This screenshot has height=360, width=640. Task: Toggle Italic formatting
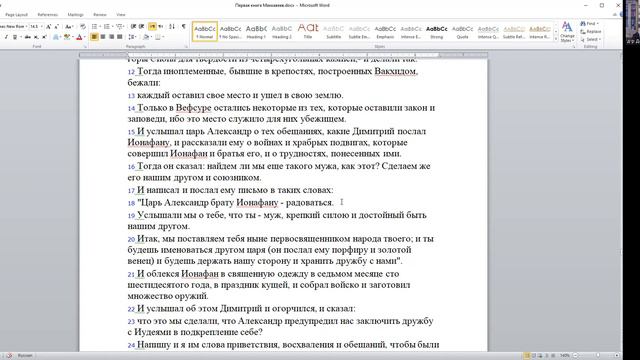pyautogui.click(x=6, y=37)
